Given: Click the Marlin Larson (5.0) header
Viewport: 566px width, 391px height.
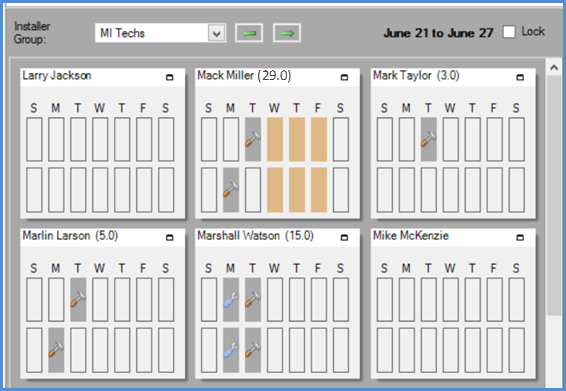Looking at the screenshot, I should coord(70,236).
